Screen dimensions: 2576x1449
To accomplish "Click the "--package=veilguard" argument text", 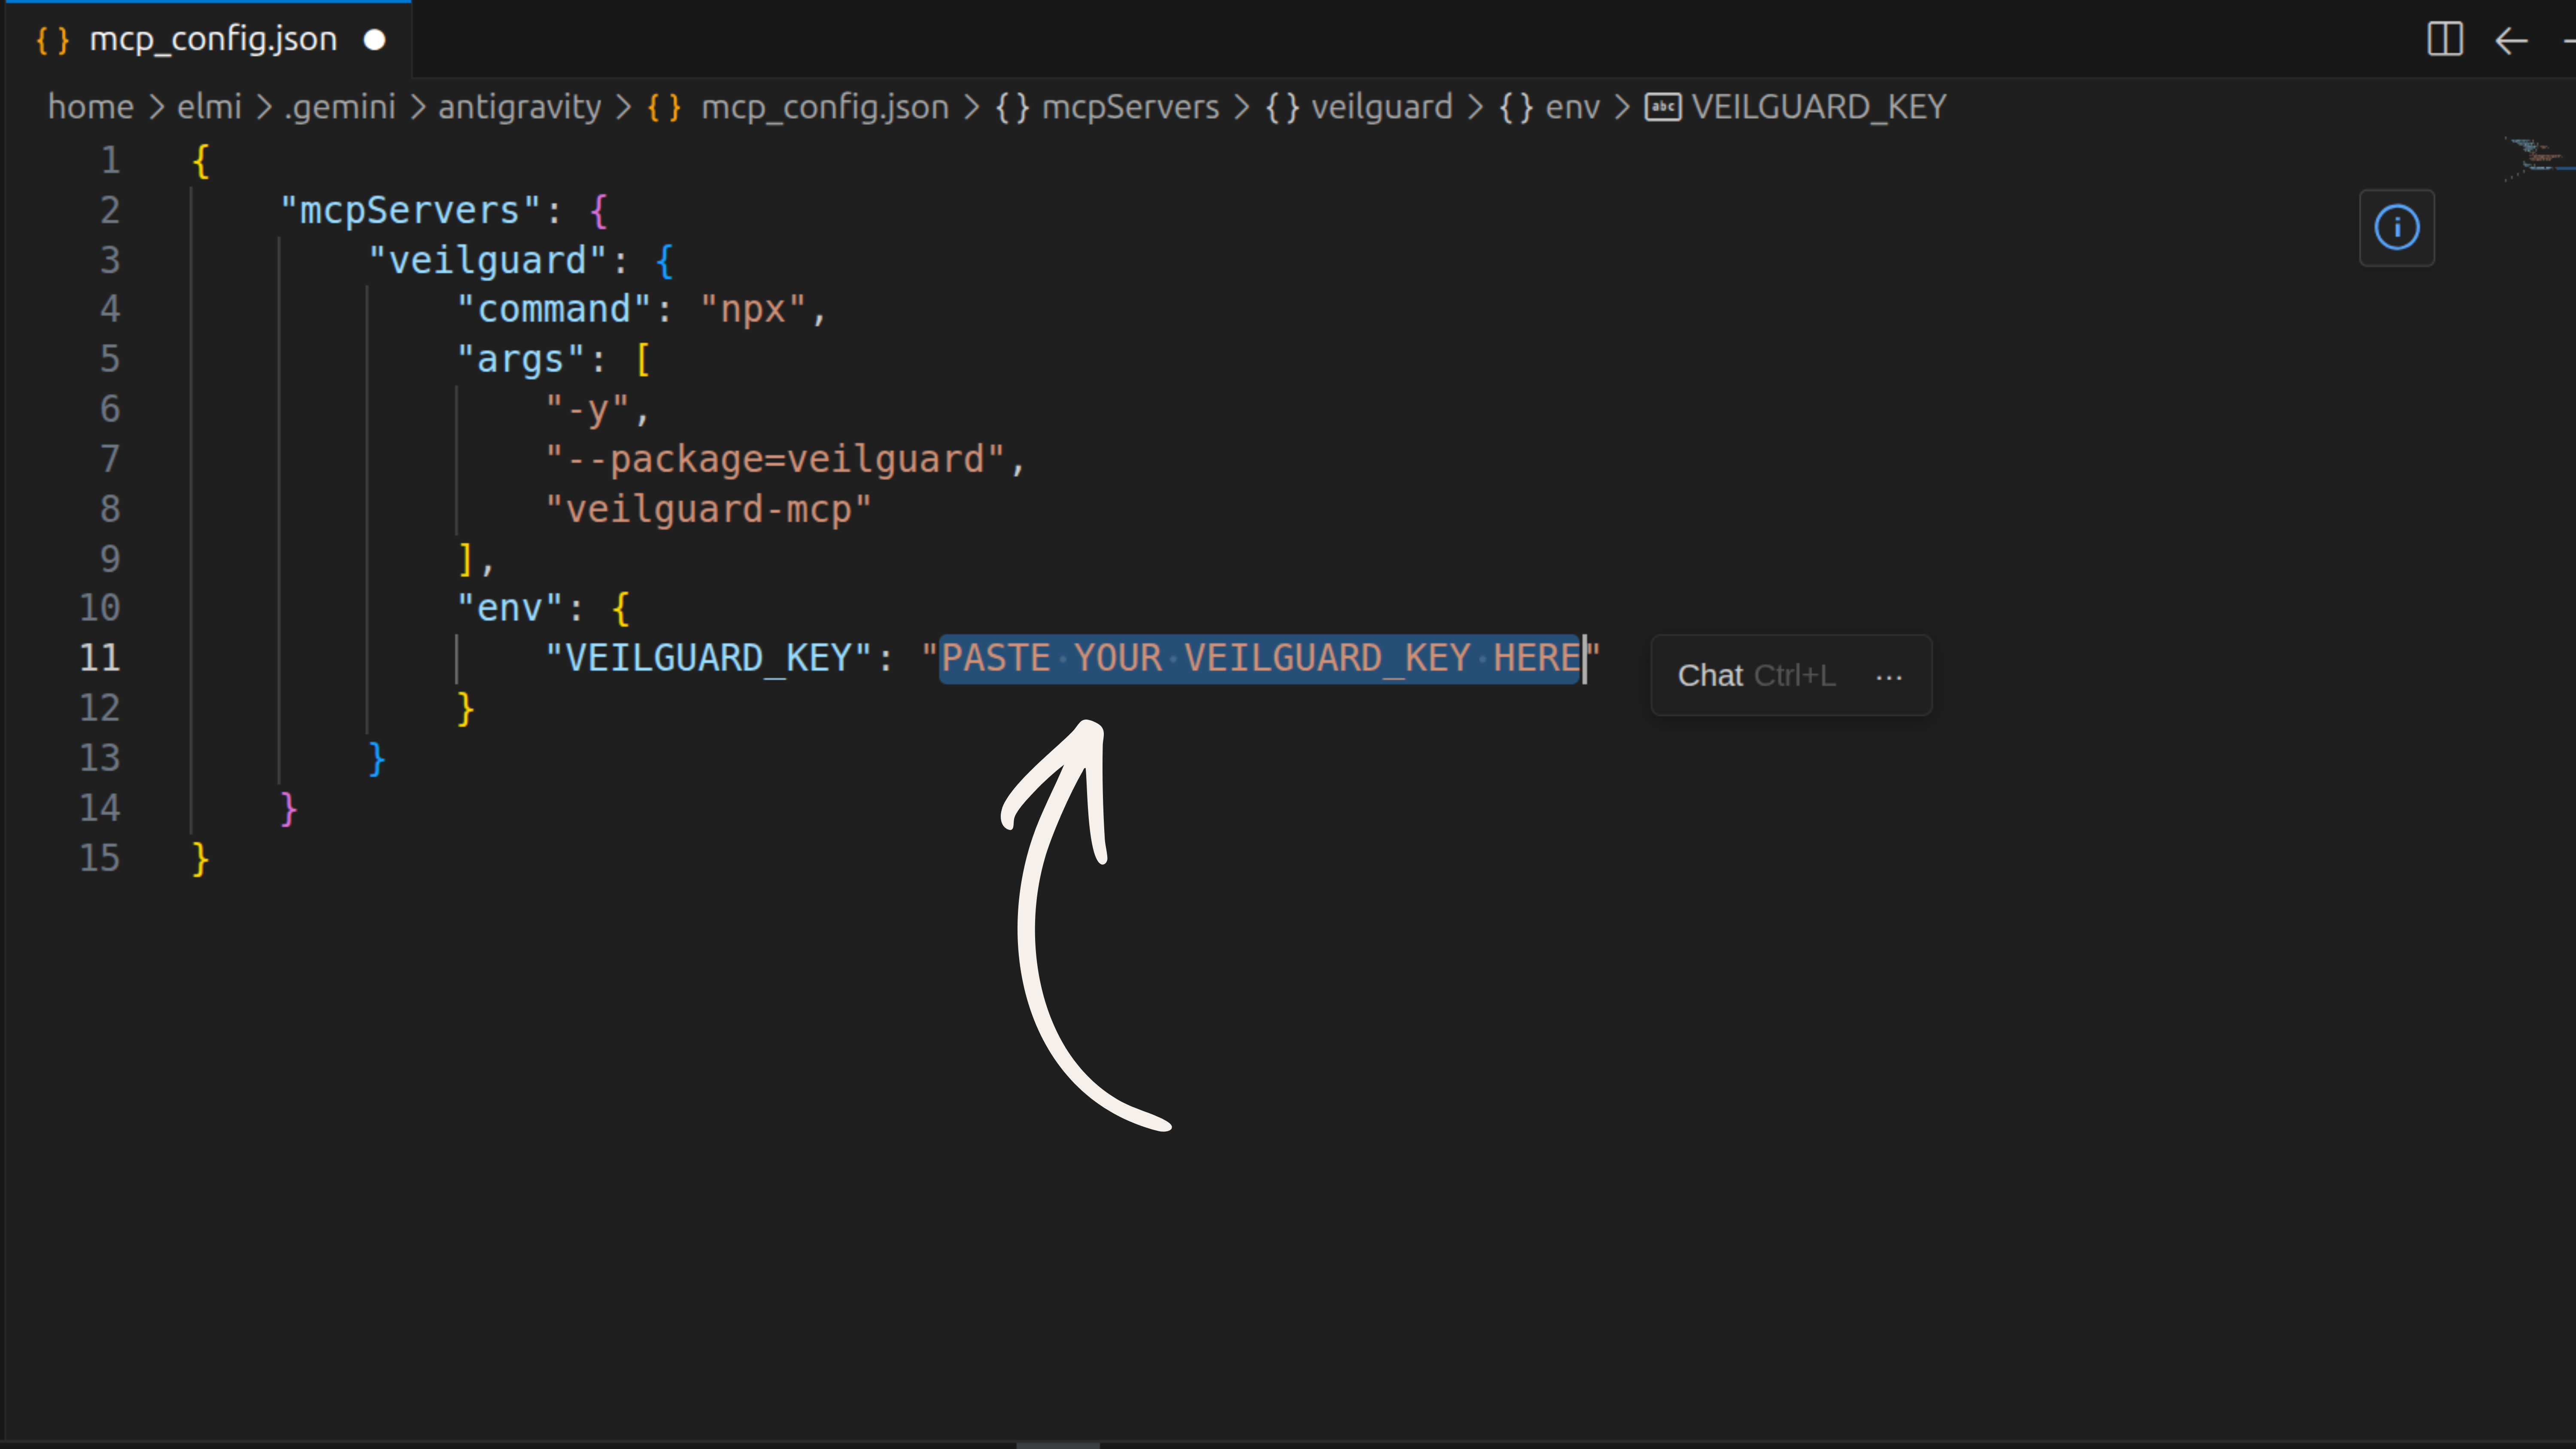I will pyautogui.click(x=774, y=459).
